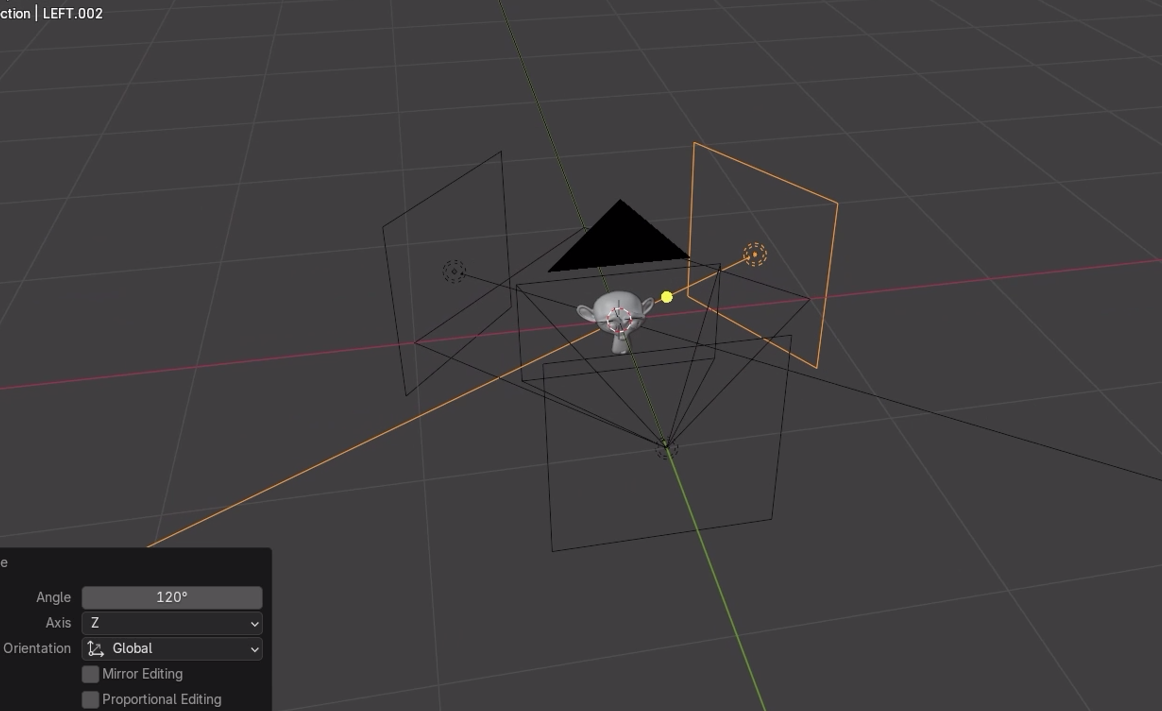Click the left camera's dashed origin circle
Viewport: 1162px width, 711px height.
point(453,270)
